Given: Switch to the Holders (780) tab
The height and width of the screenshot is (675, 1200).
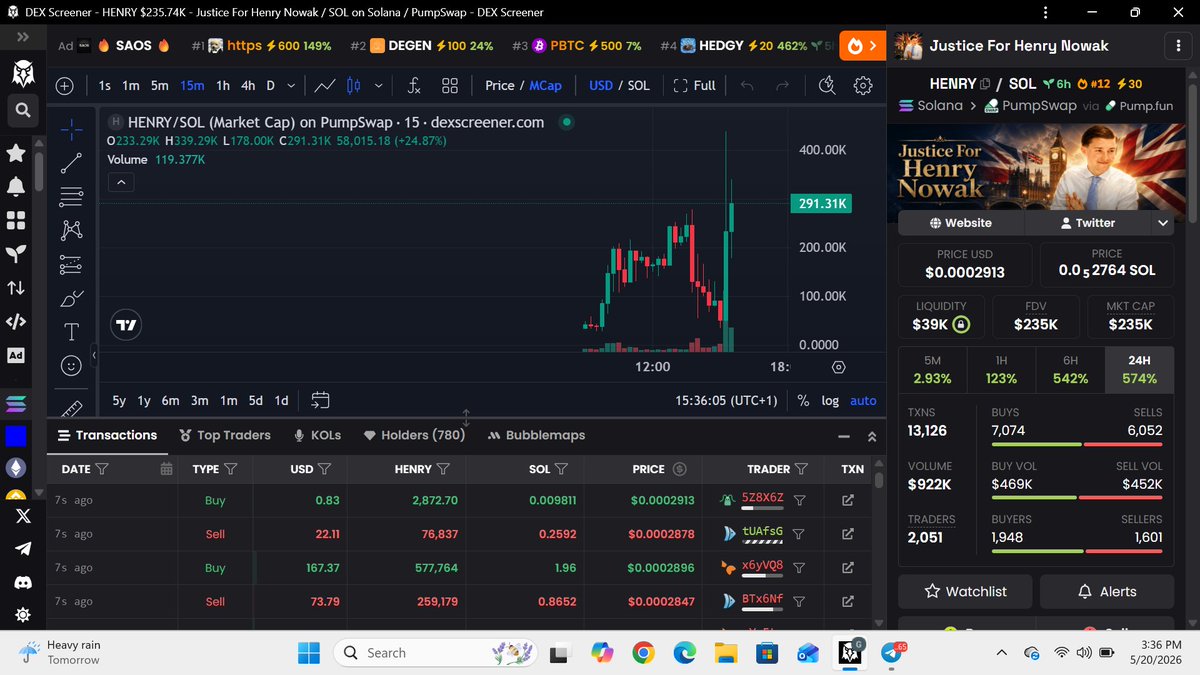Looking at the screenshot, I should point(414,435).
